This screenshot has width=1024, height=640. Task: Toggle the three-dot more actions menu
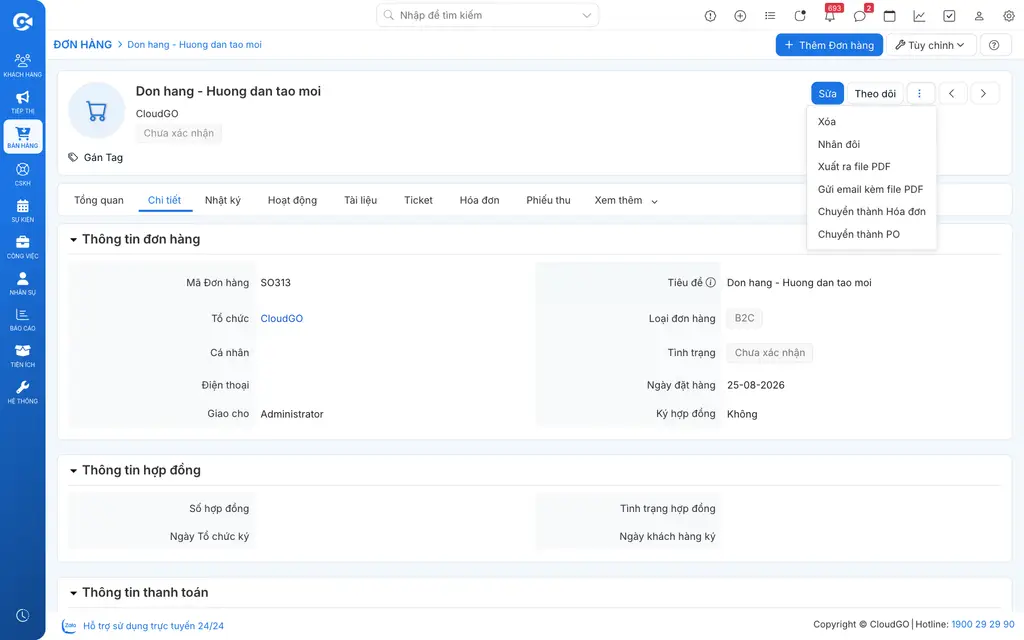(920, 93)
